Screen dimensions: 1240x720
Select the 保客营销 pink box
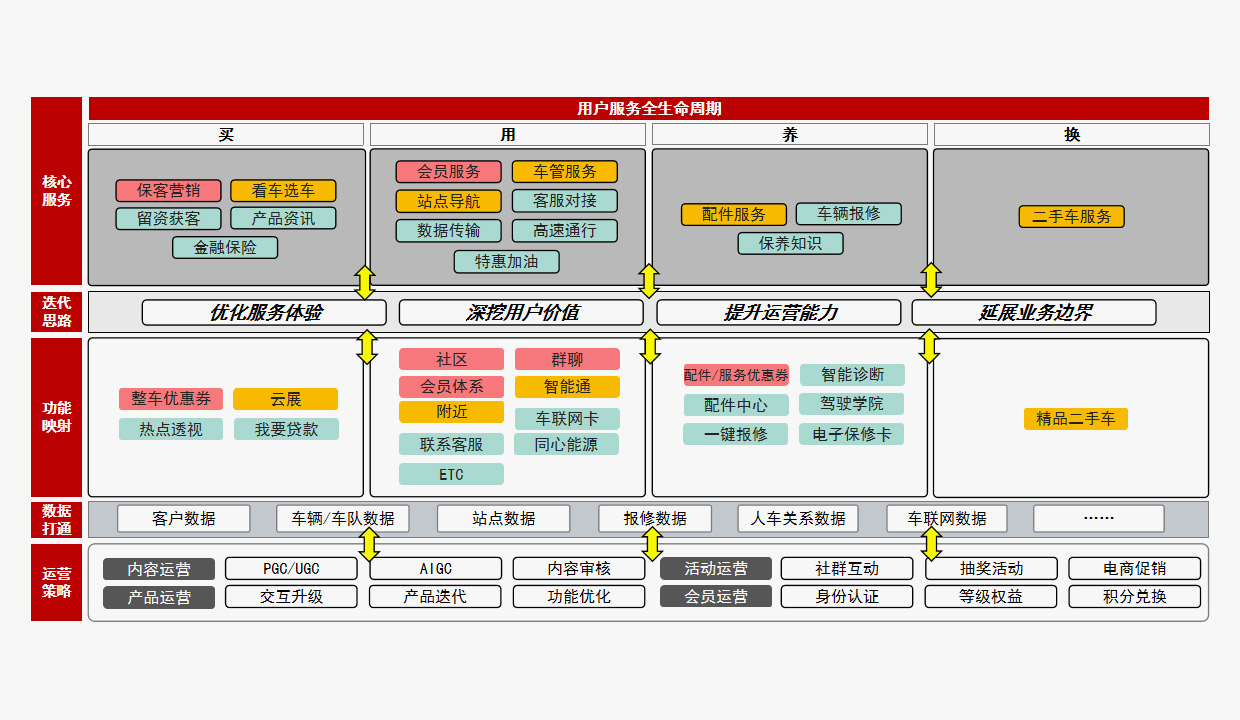click(x=168, y=191)
